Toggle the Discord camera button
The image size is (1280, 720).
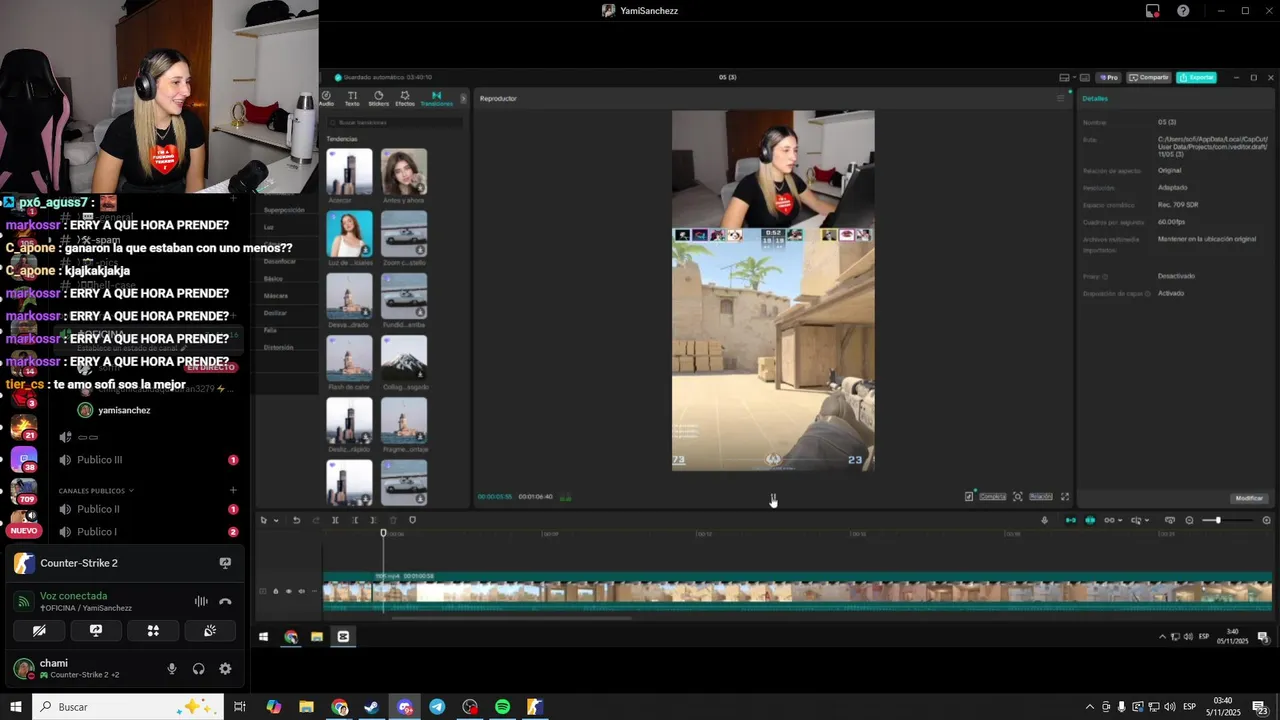coord(39,631)
